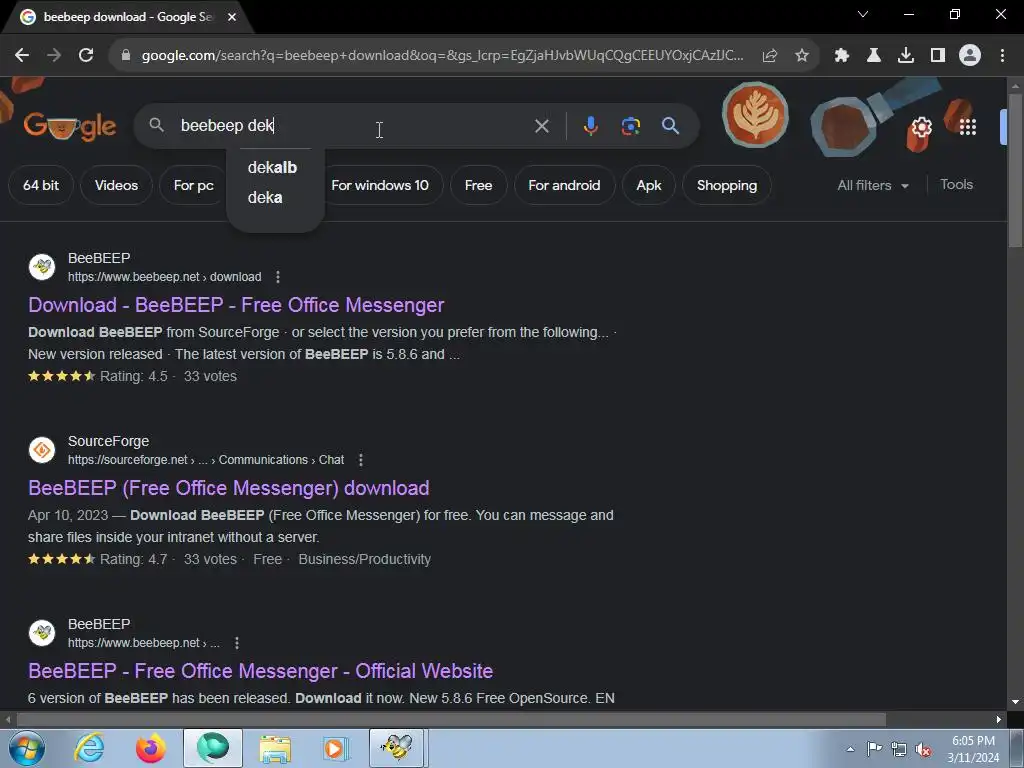The image size is (1024, 768).
Task: Focus the Google search input field
Action: pos(353,125)
